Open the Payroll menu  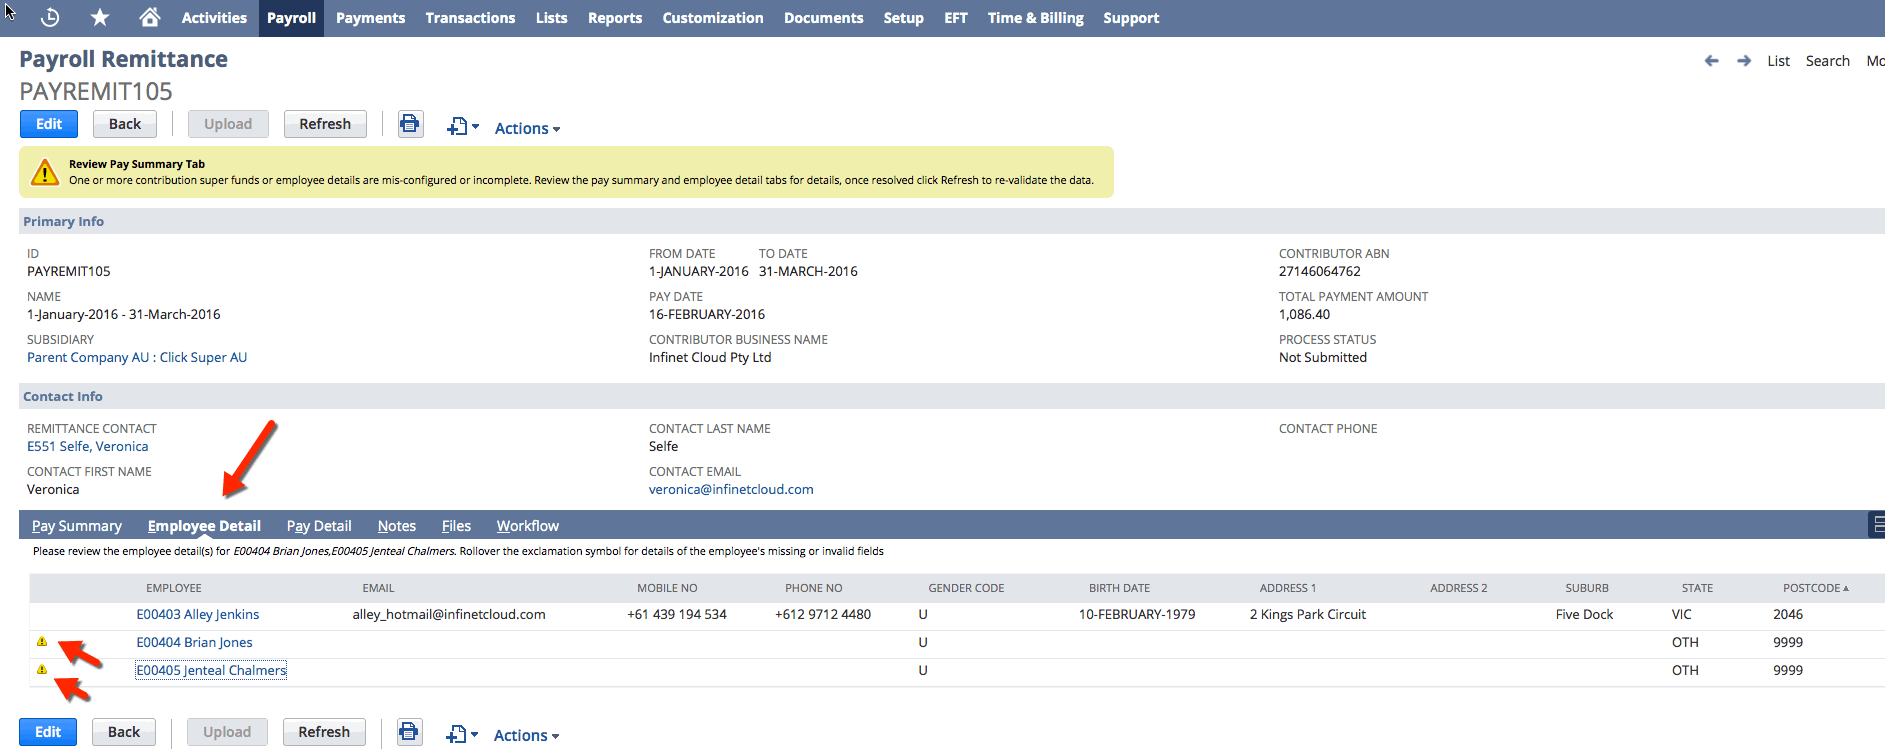pos(291,18)
